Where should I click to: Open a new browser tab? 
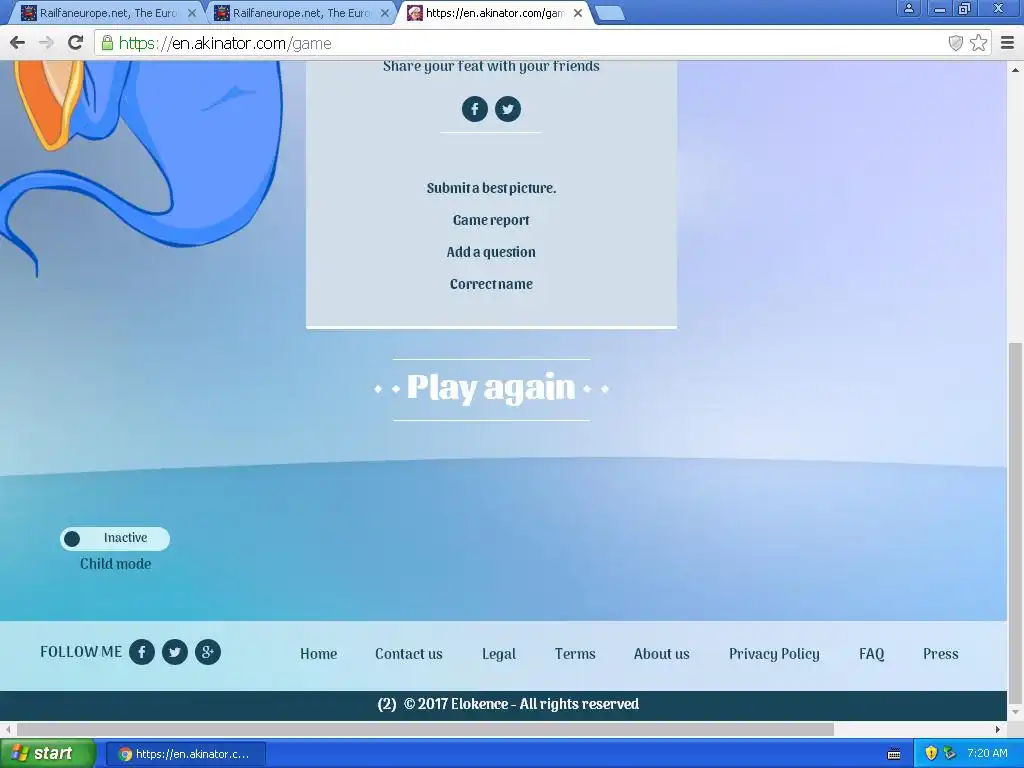(x=610, y=13)
